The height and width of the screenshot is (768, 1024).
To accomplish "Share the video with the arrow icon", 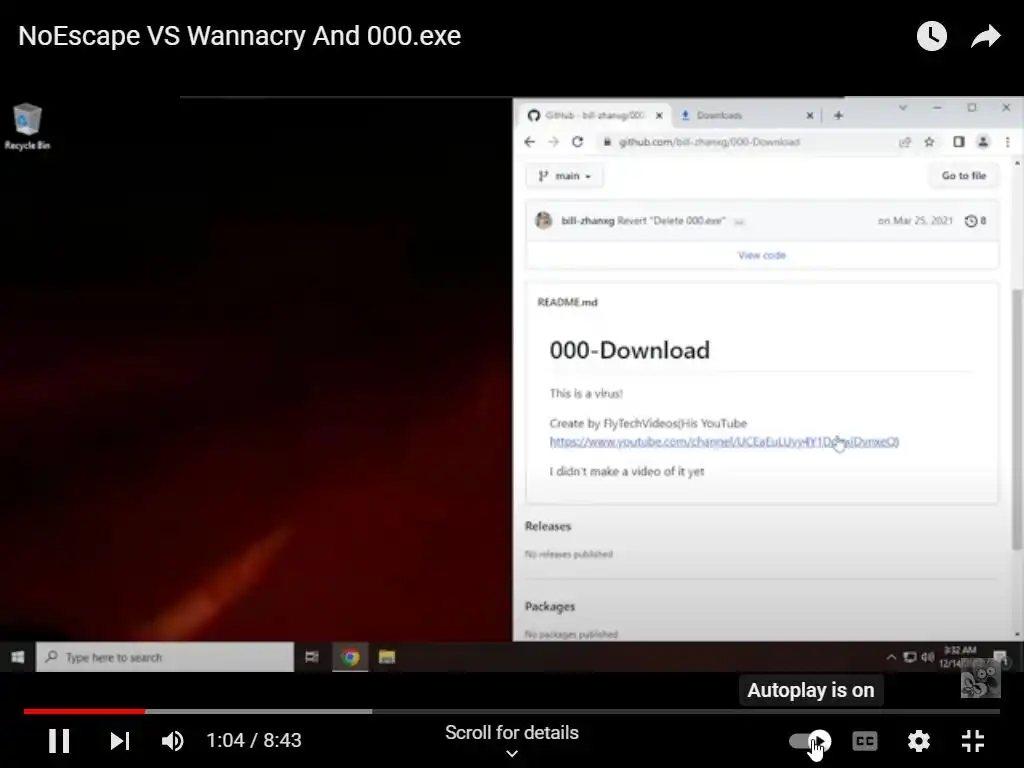I will 985,36.
